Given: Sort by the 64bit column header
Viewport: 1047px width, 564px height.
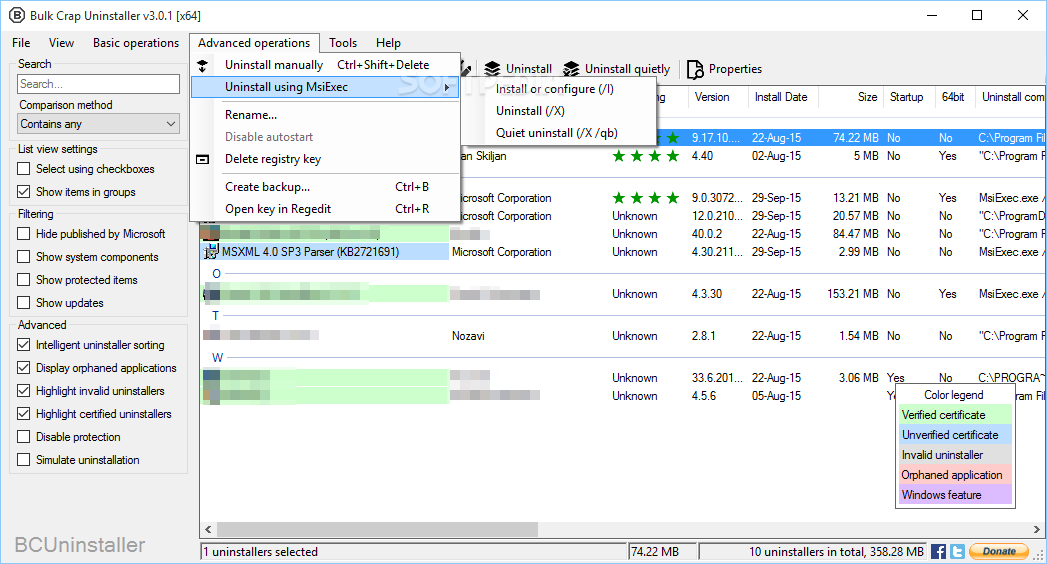Looking at the screenshot, I should [954, 97].
